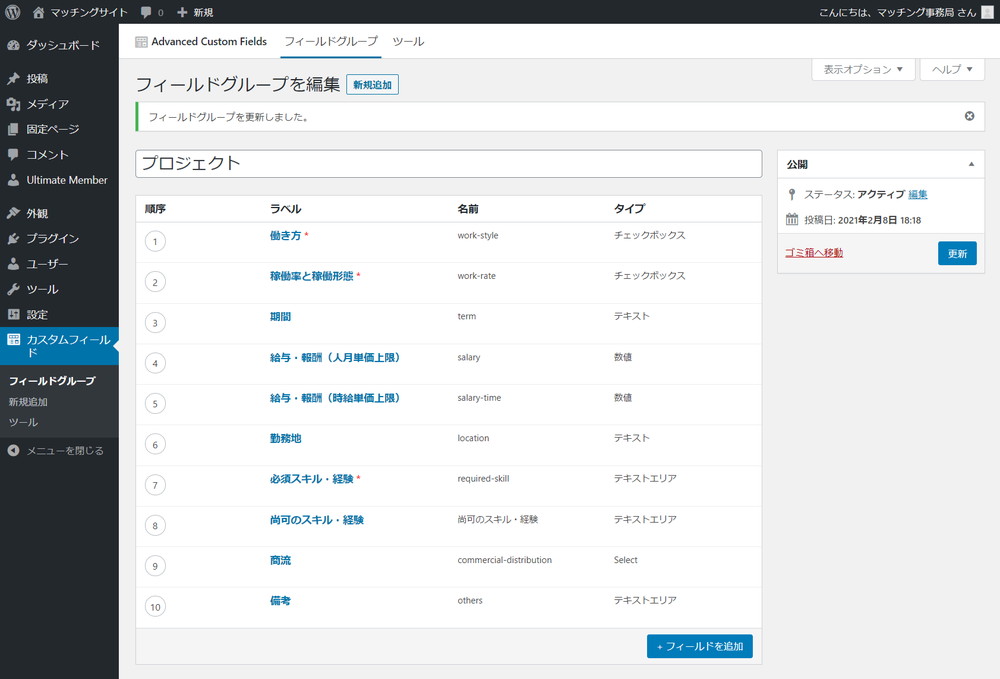Click the ゴミ箱へ移動 link
Screen dimensions: 1000x679
(814, 252)
